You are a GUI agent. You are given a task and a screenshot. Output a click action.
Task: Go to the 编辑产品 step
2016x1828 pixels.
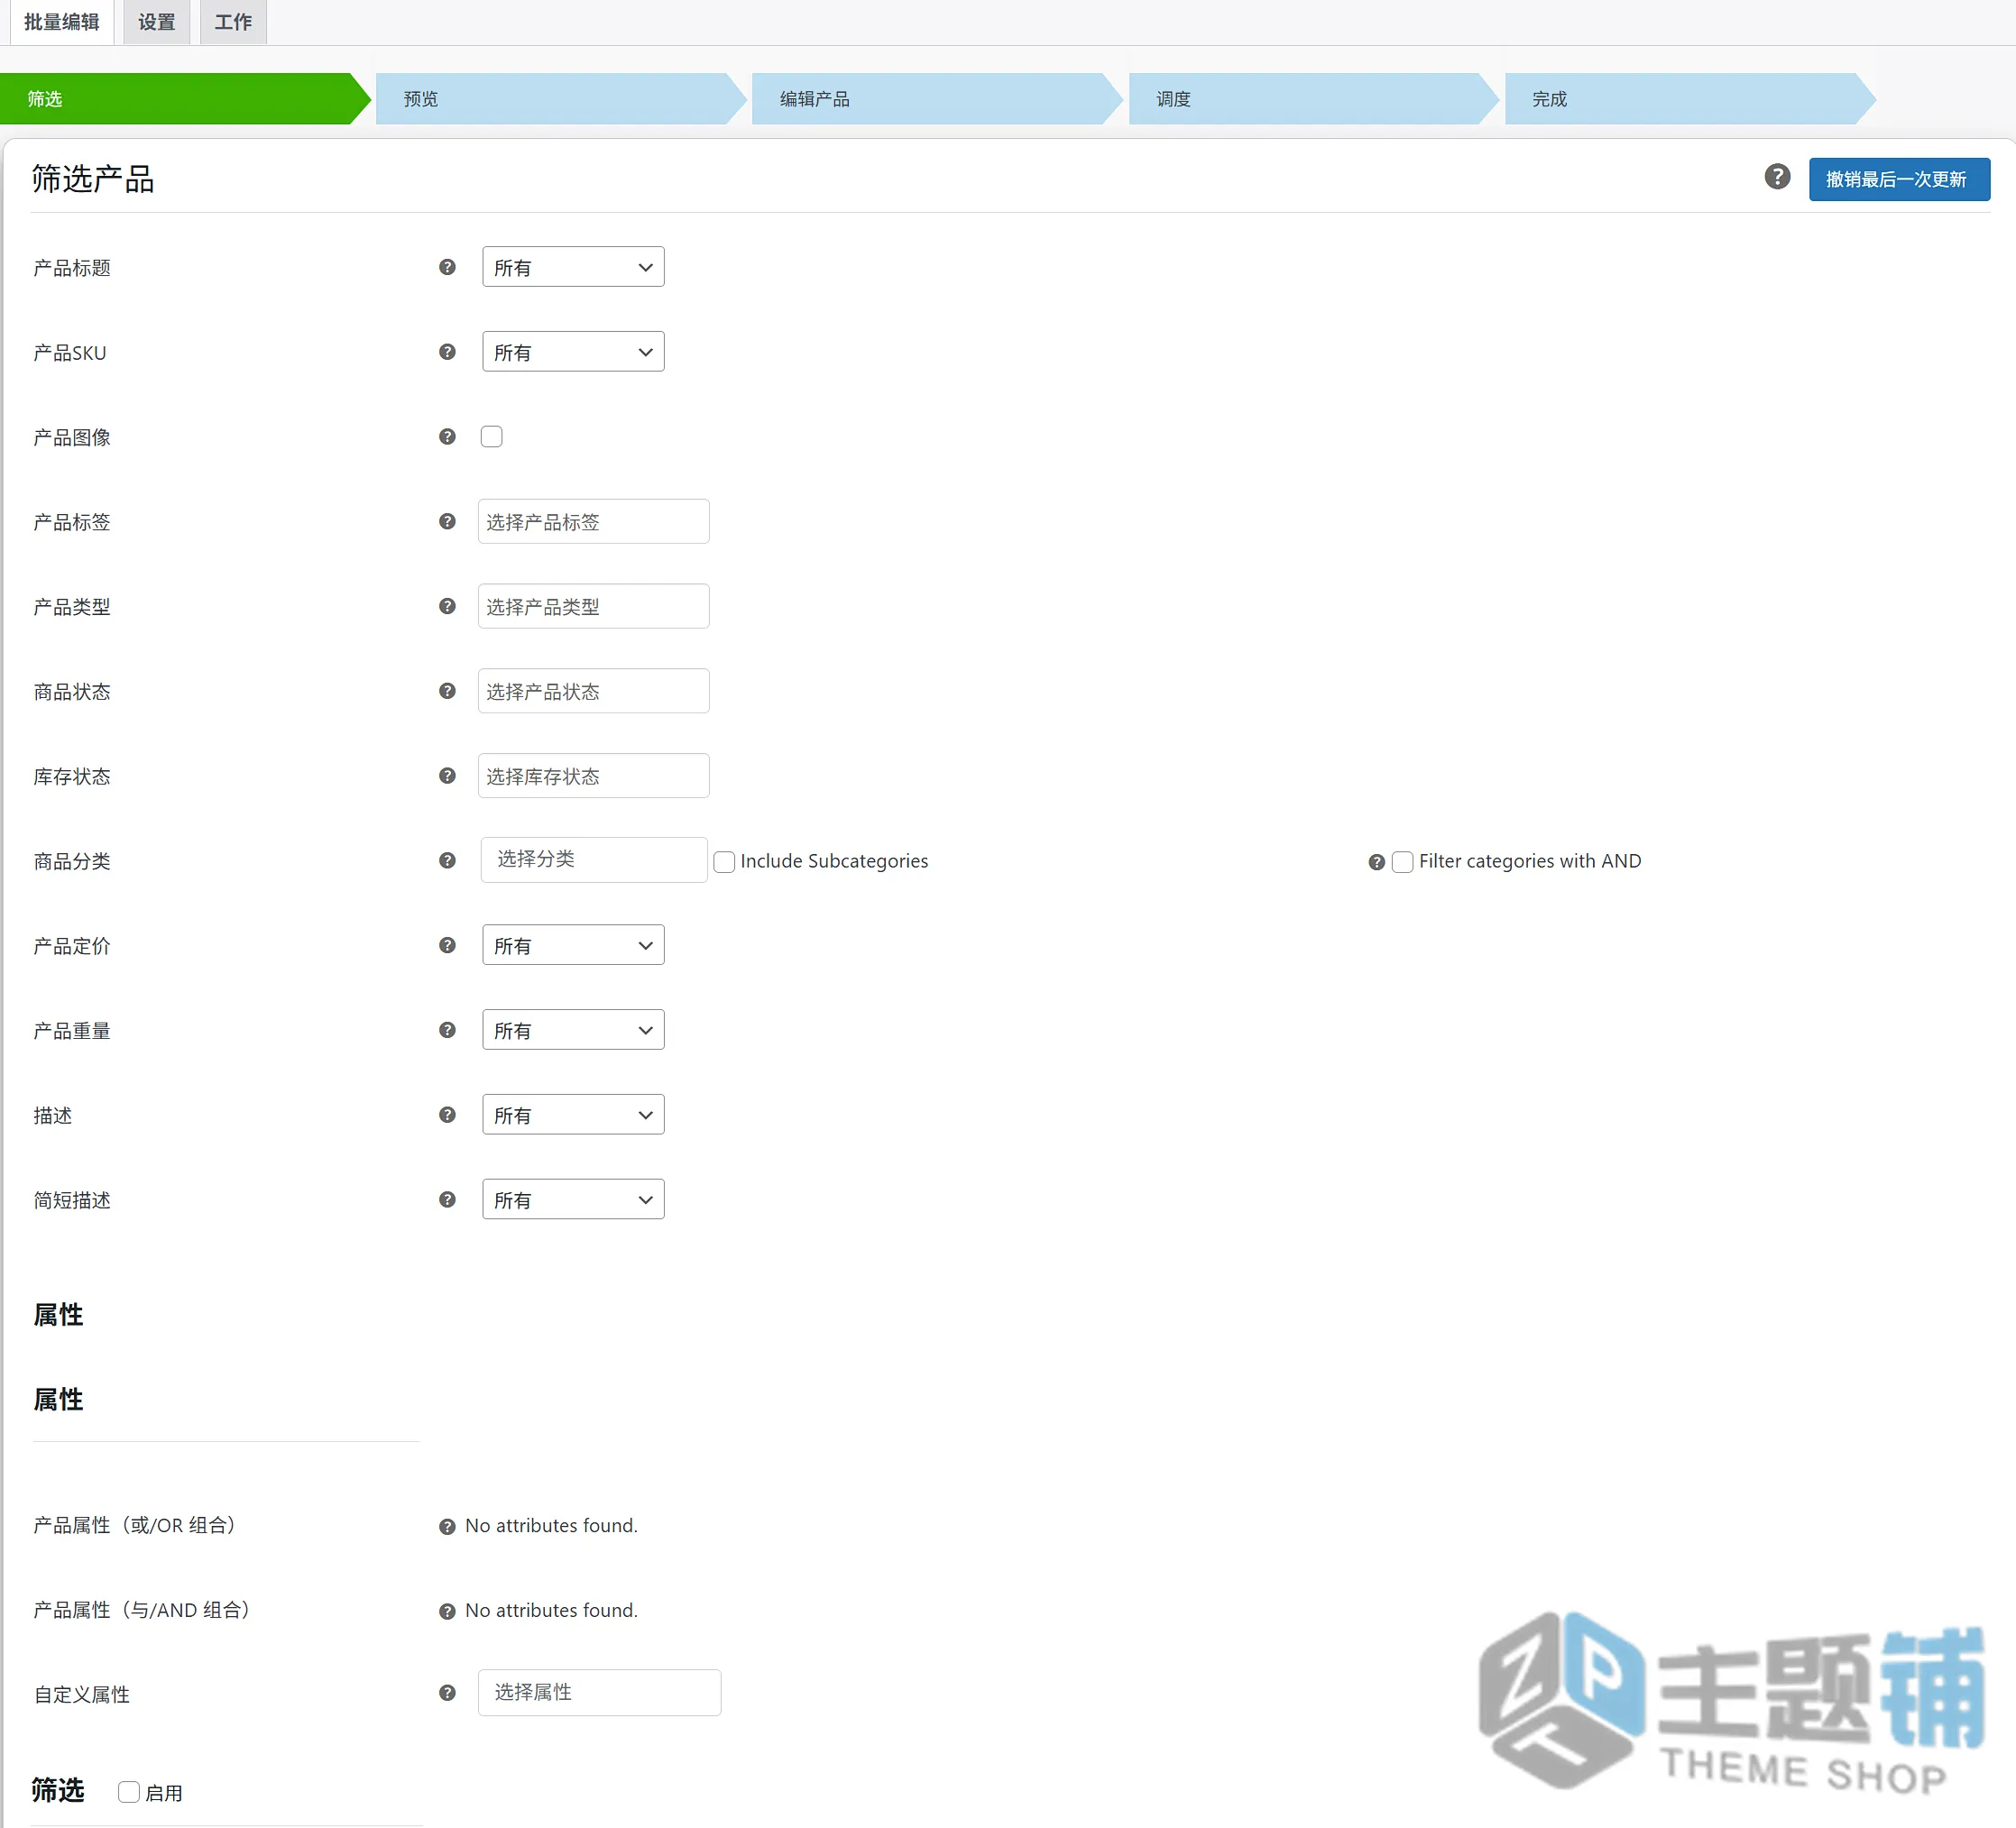click(x=937, y=99)
